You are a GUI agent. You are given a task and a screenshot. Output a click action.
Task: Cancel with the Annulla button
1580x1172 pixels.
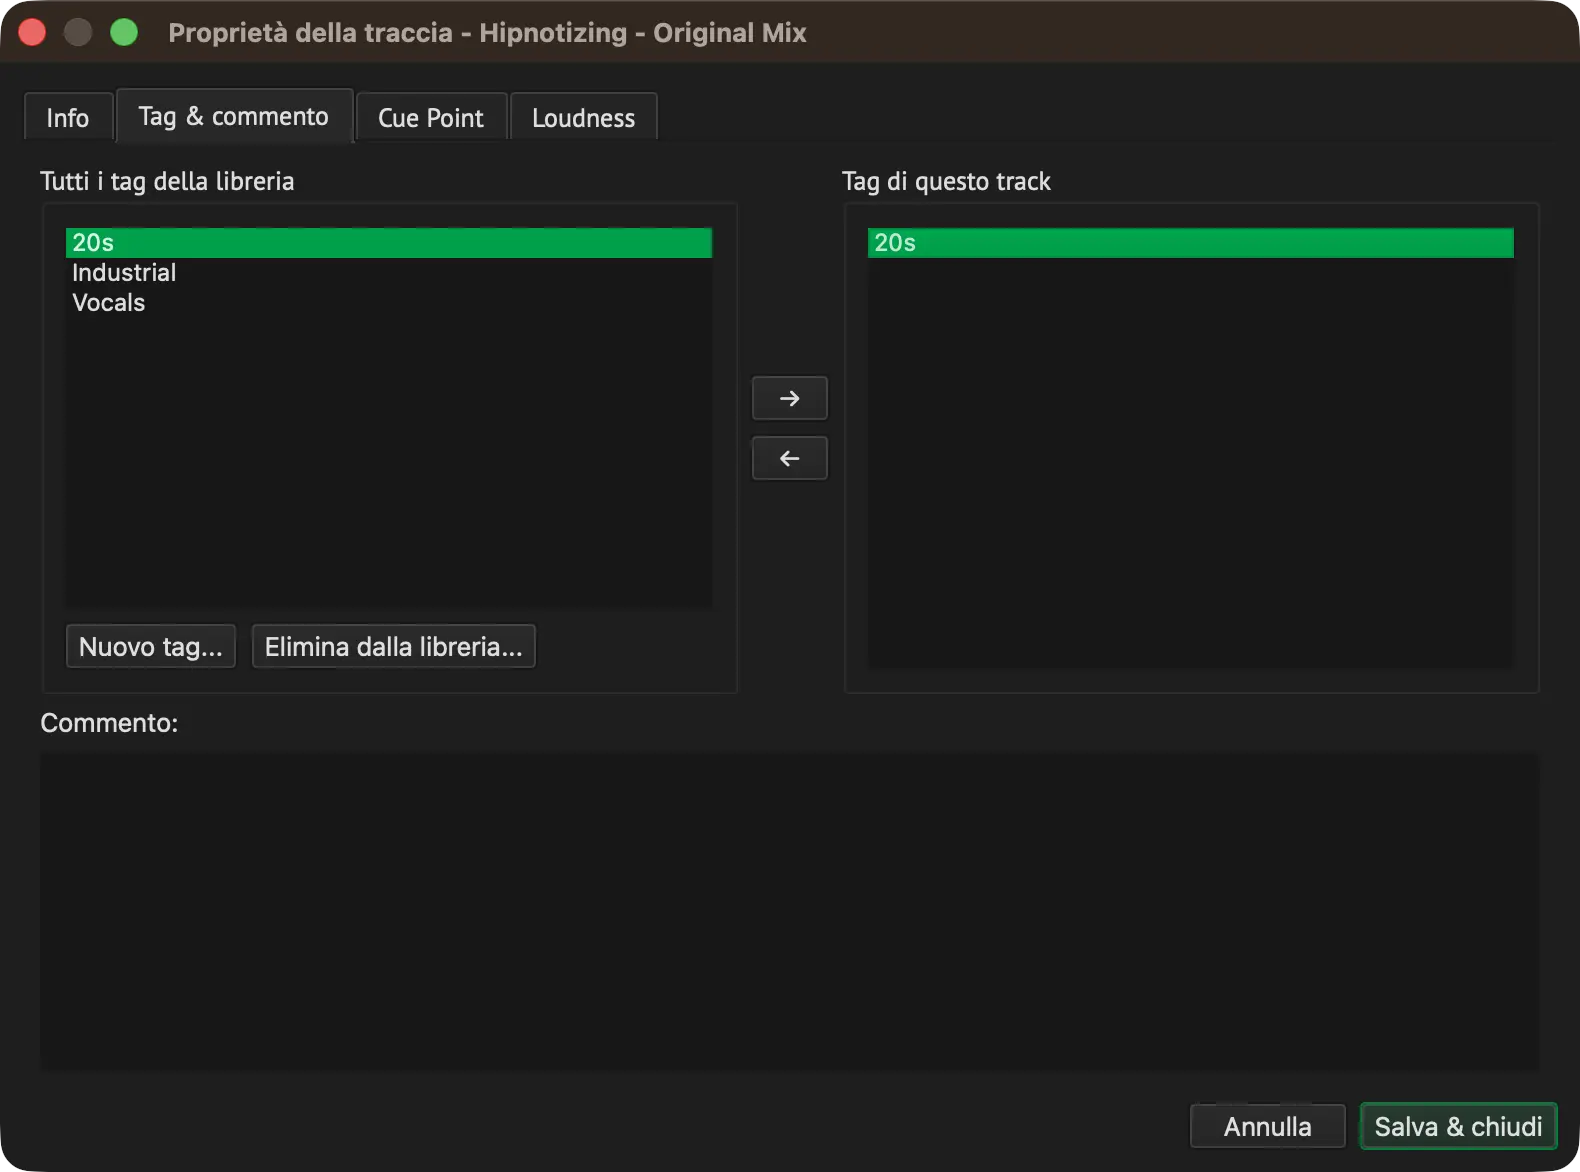coord(1267,1126)
